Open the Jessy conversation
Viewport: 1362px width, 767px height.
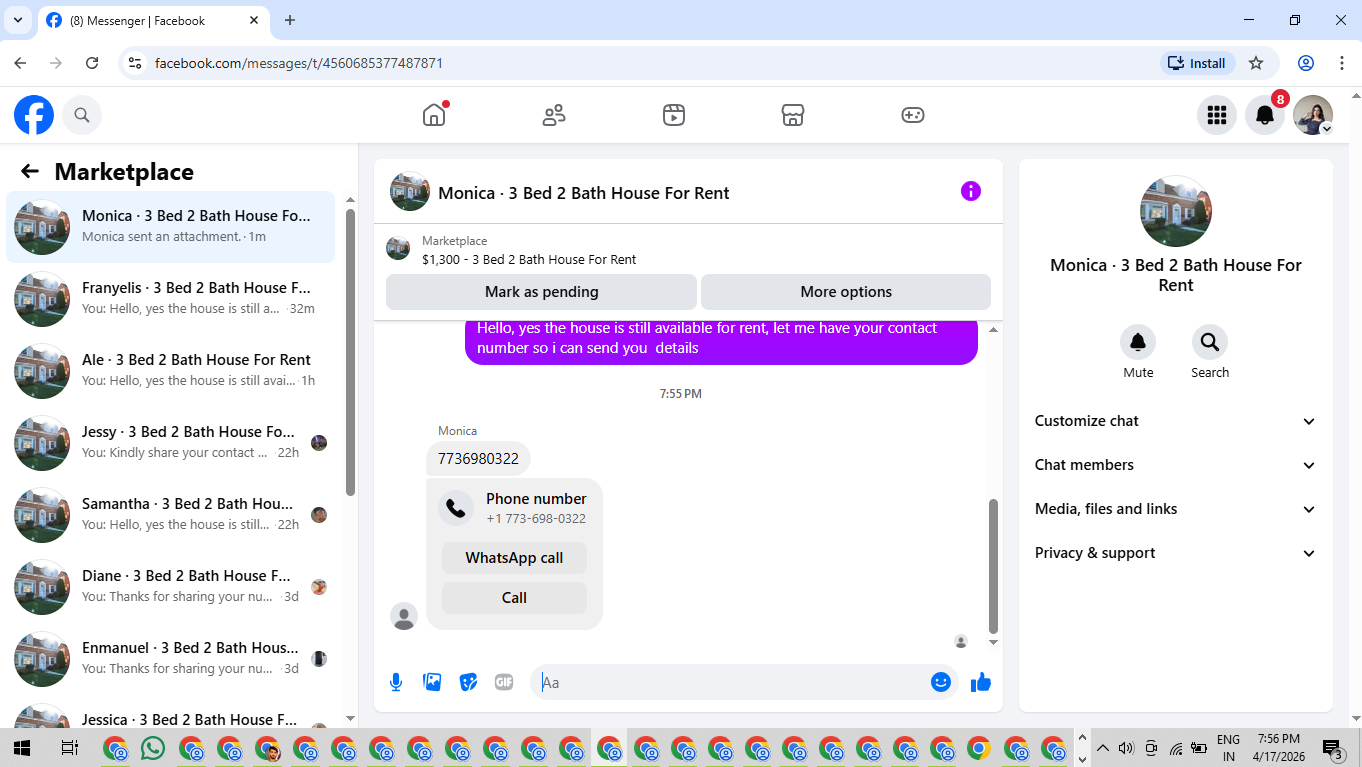coord(171,443)
